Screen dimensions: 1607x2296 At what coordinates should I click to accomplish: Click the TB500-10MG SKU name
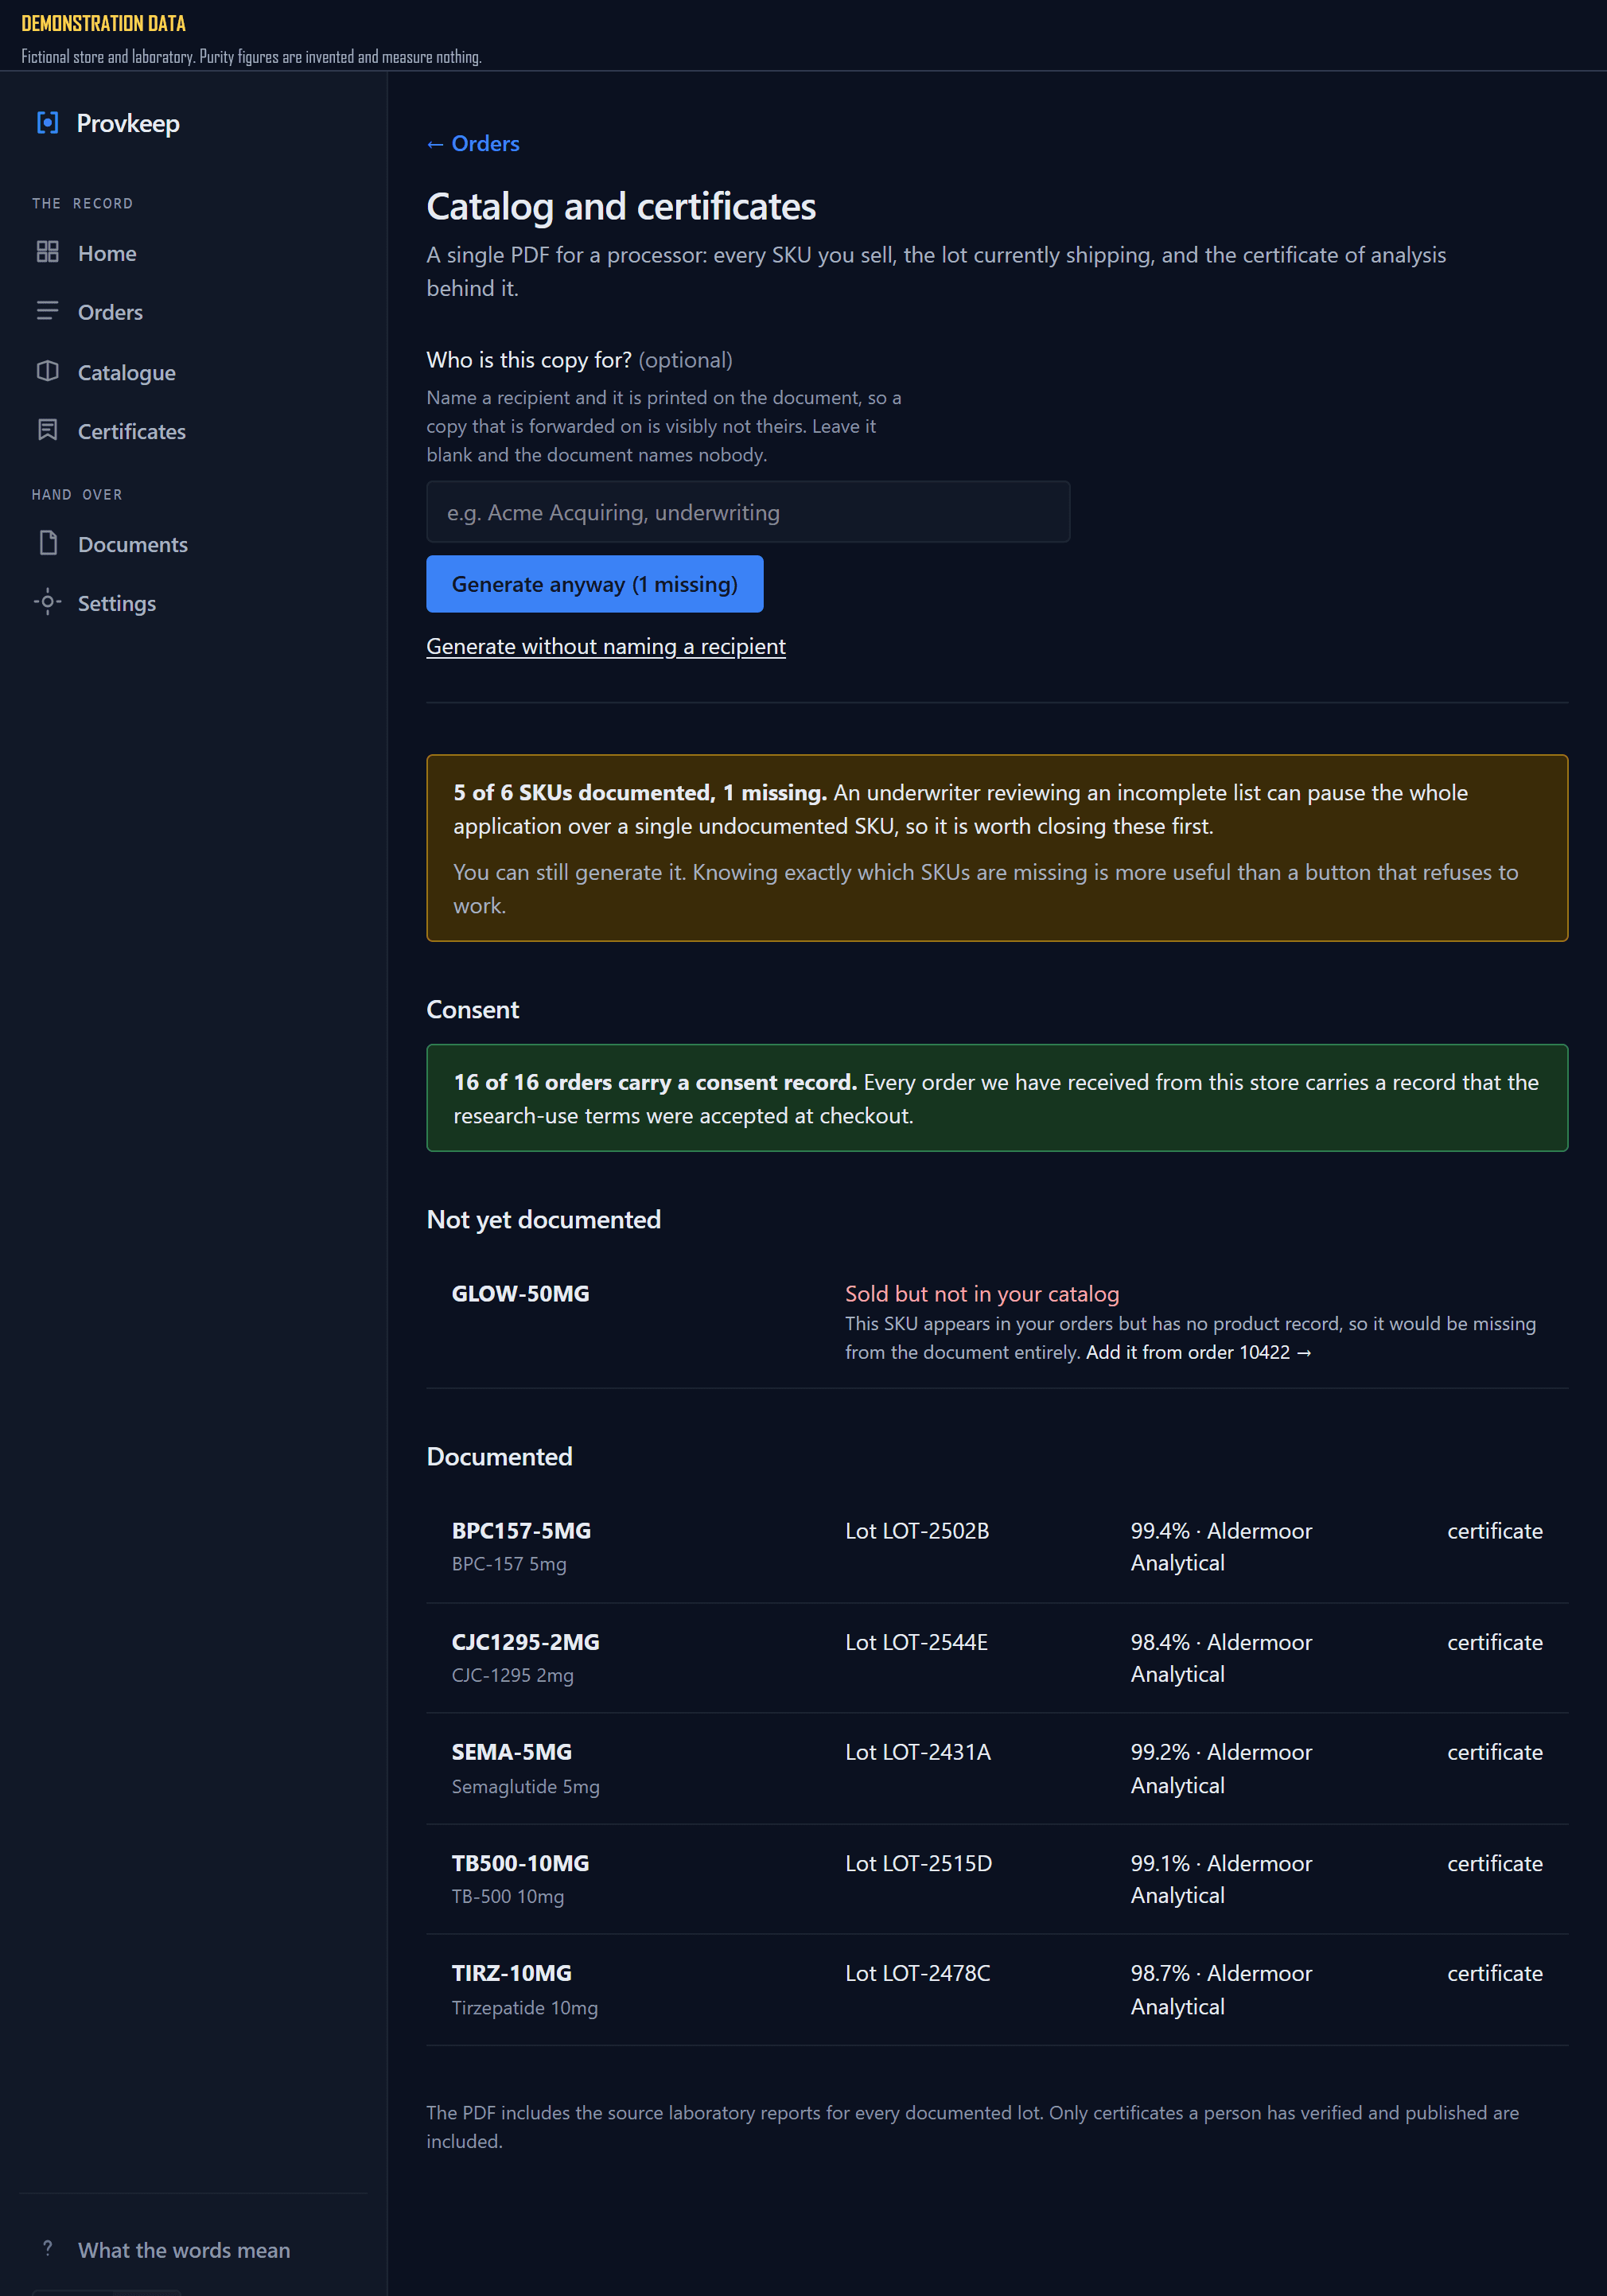520,1862
